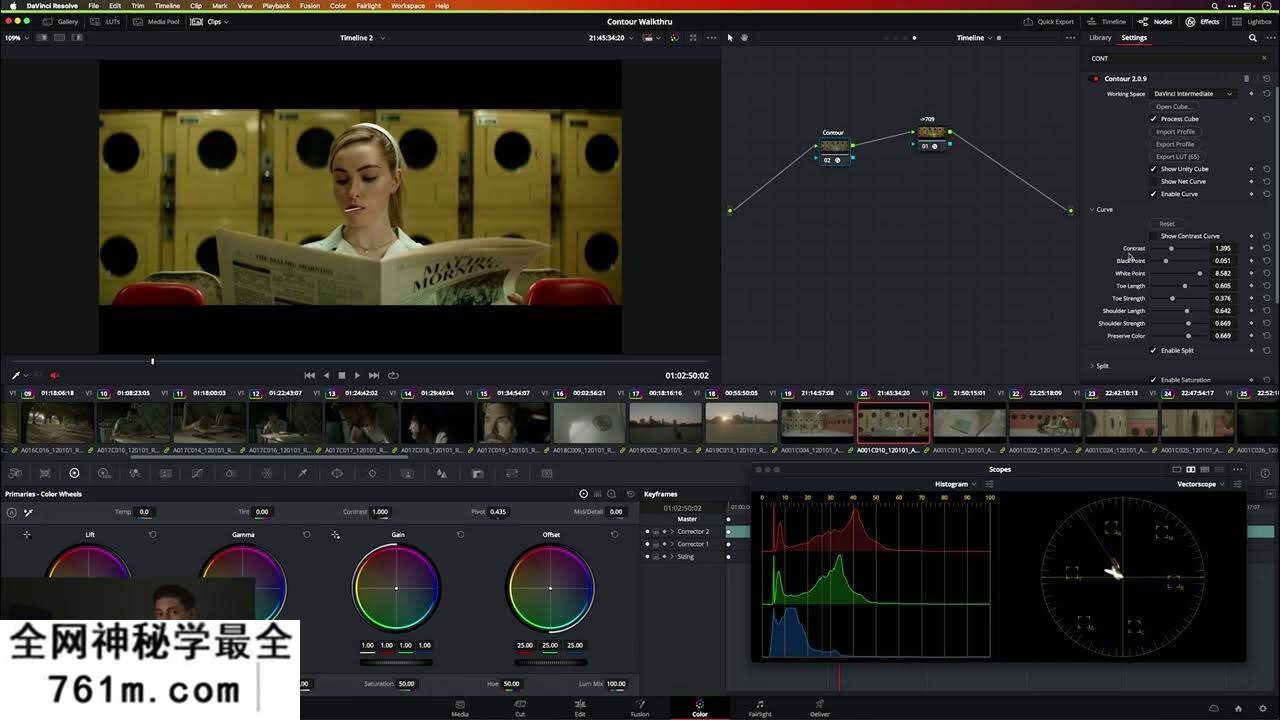The width and height of the screenshot is (1280, 720).
Task: Reset the Gain color wheel
Action: [461, 535]
